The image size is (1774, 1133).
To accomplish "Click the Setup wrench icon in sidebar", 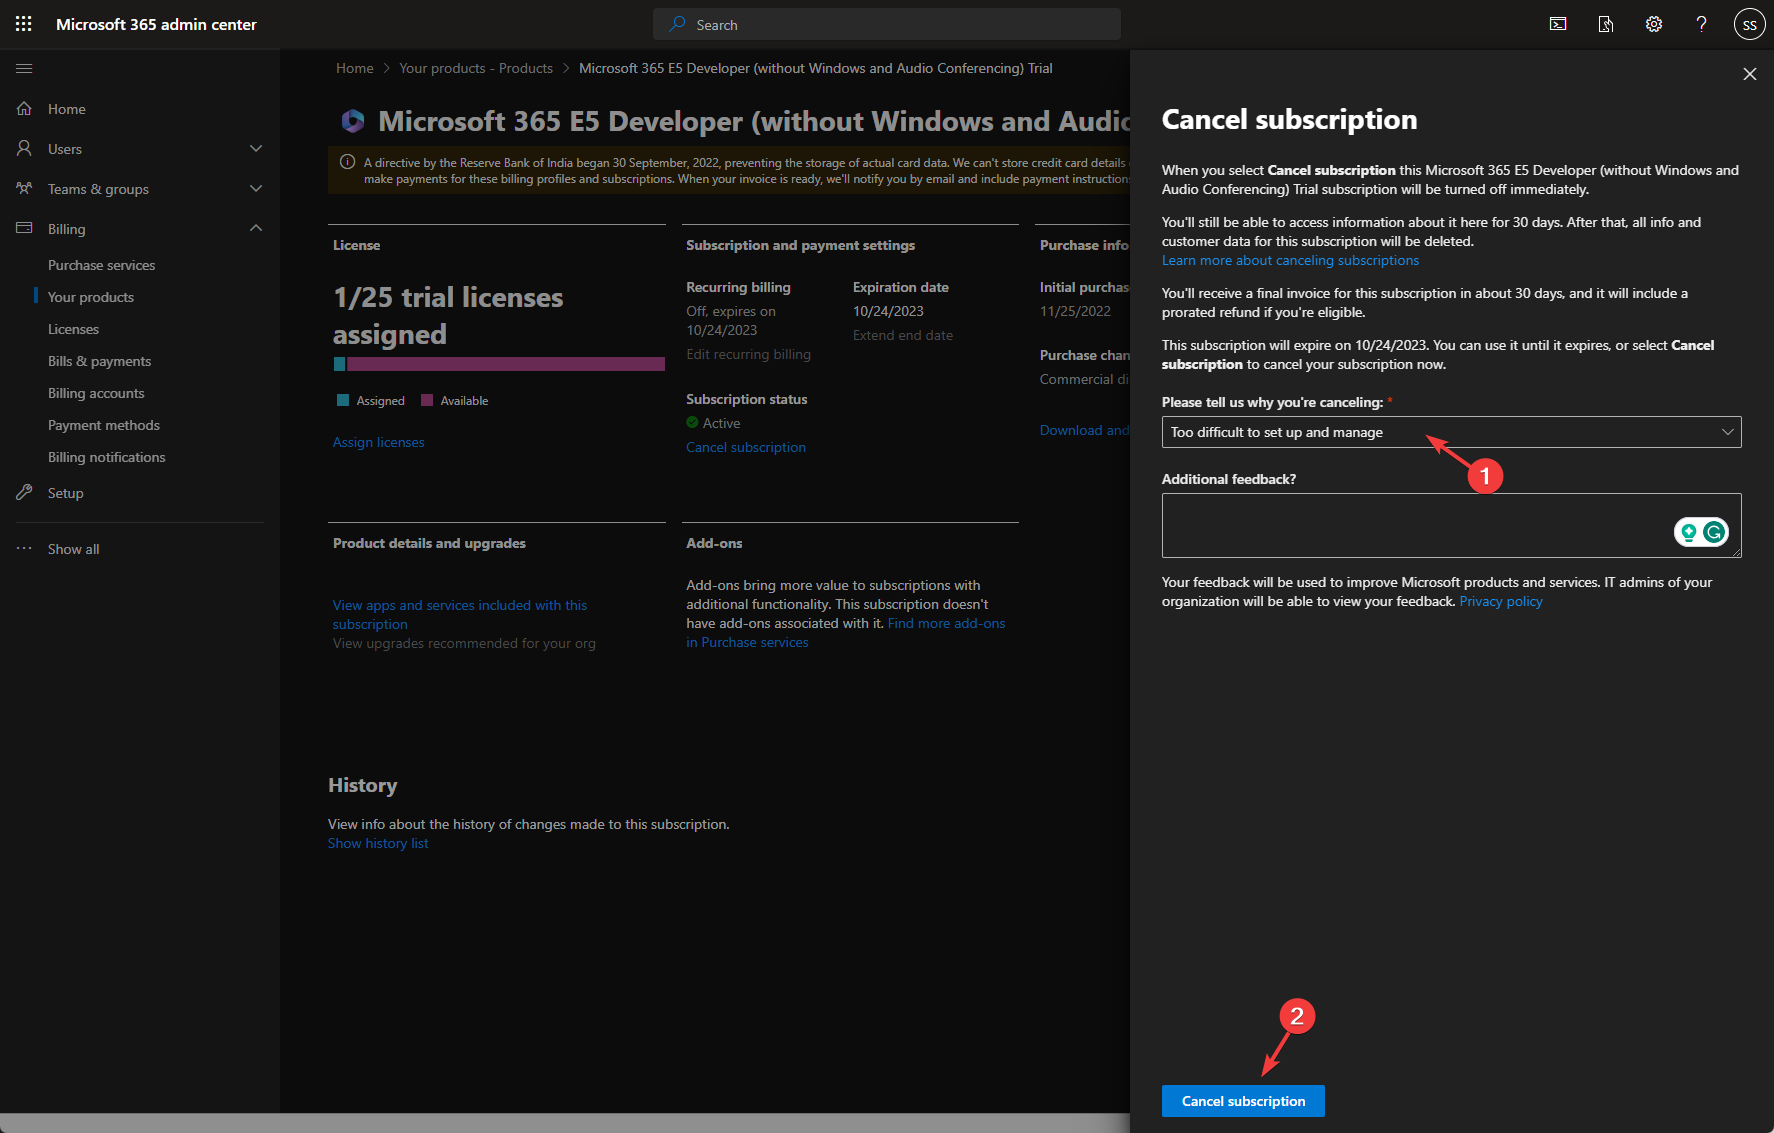I will 25,492.
